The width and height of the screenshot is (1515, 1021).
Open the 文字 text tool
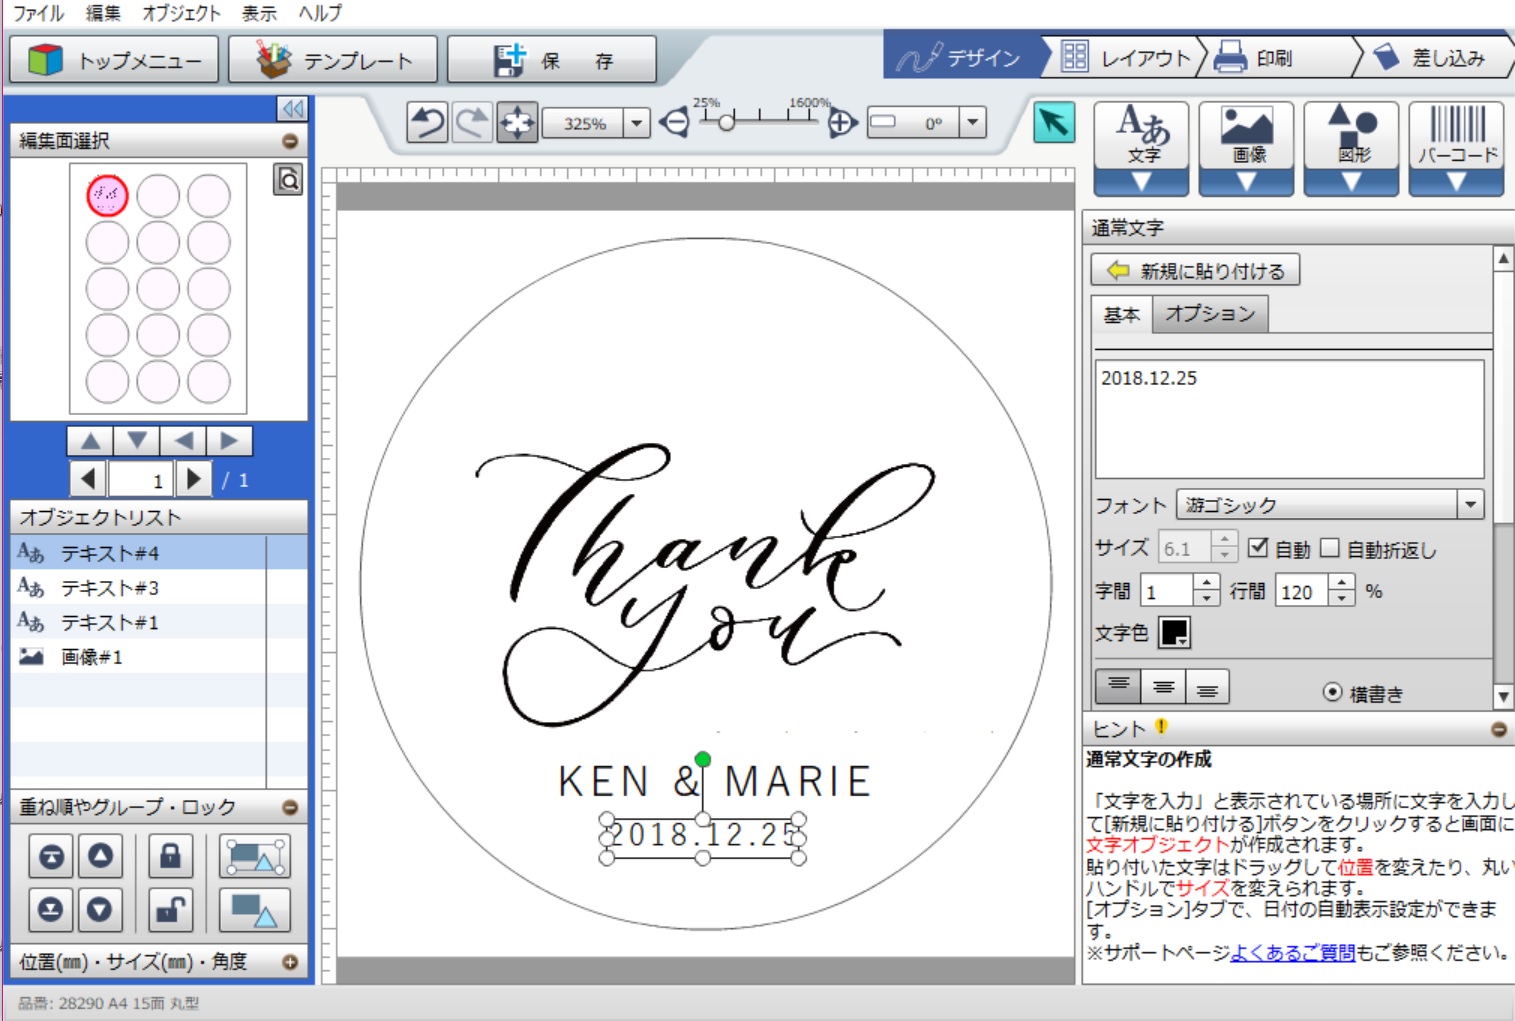click(x=1141, y=148)
